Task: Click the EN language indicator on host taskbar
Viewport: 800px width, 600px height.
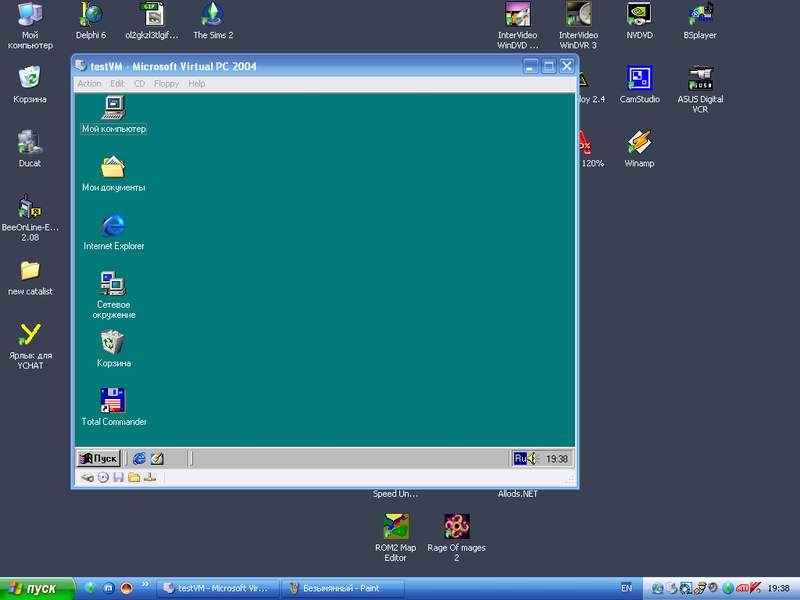Action: pos(626,588)
